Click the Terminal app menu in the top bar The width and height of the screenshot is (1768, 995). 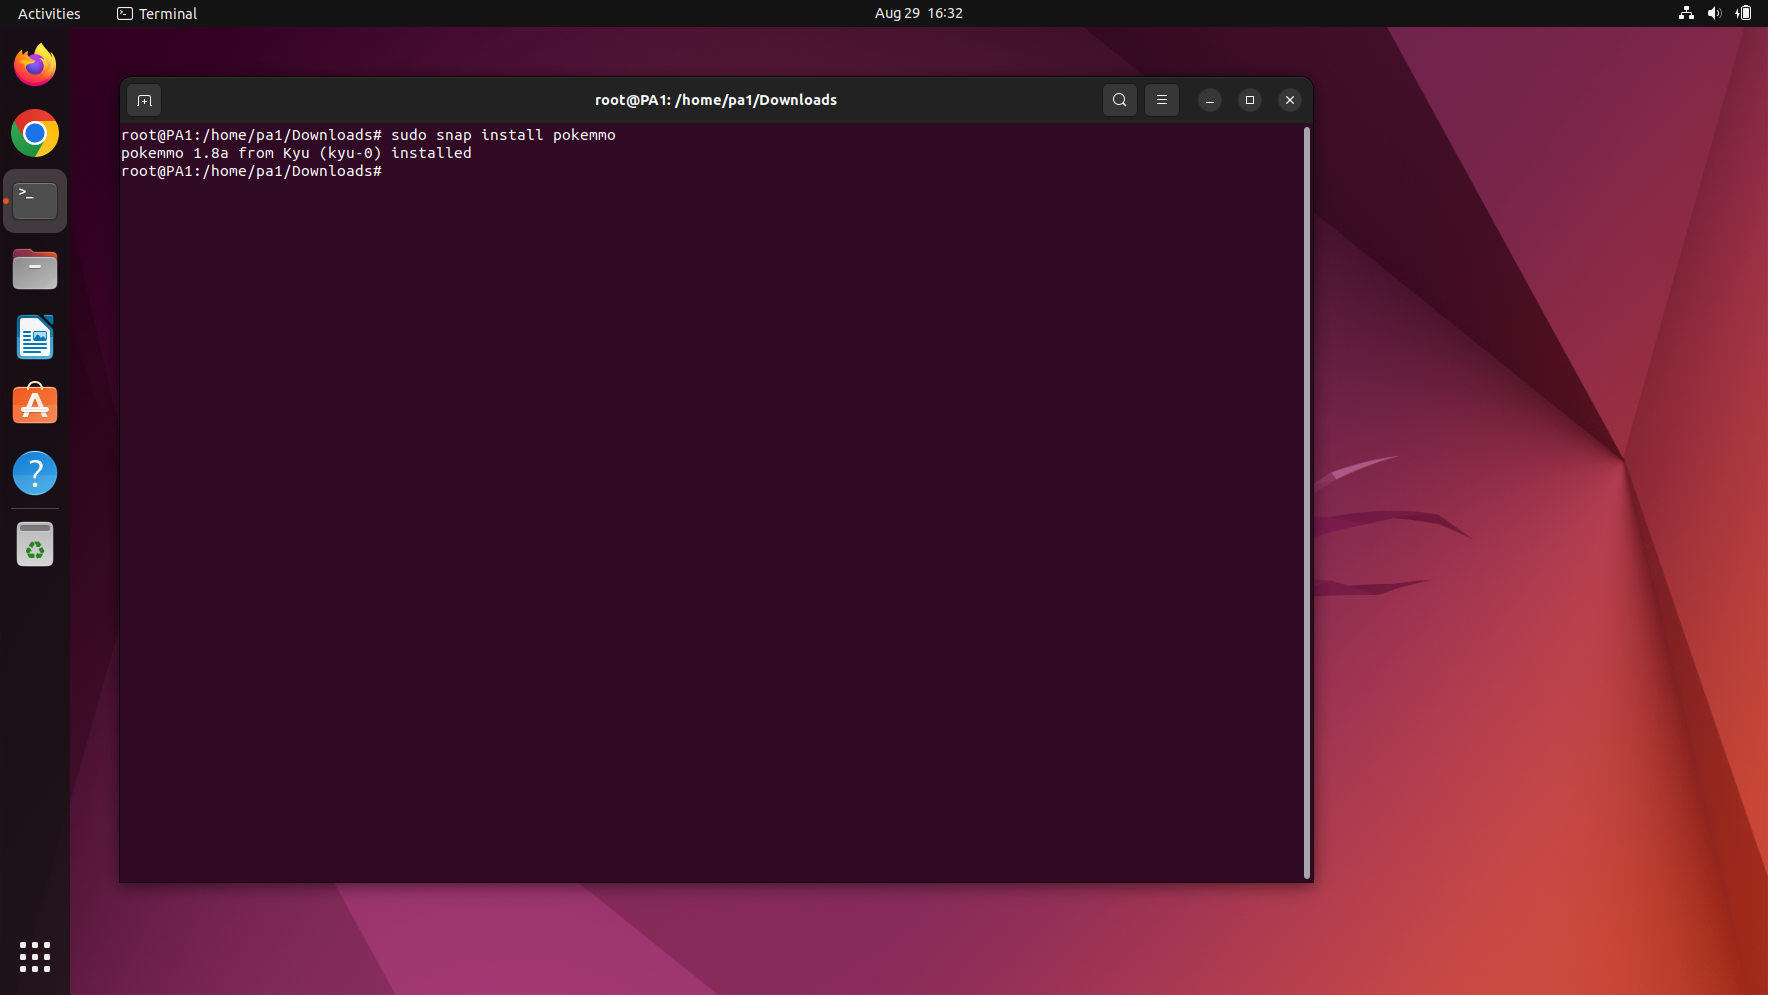[x=156, y=13]
